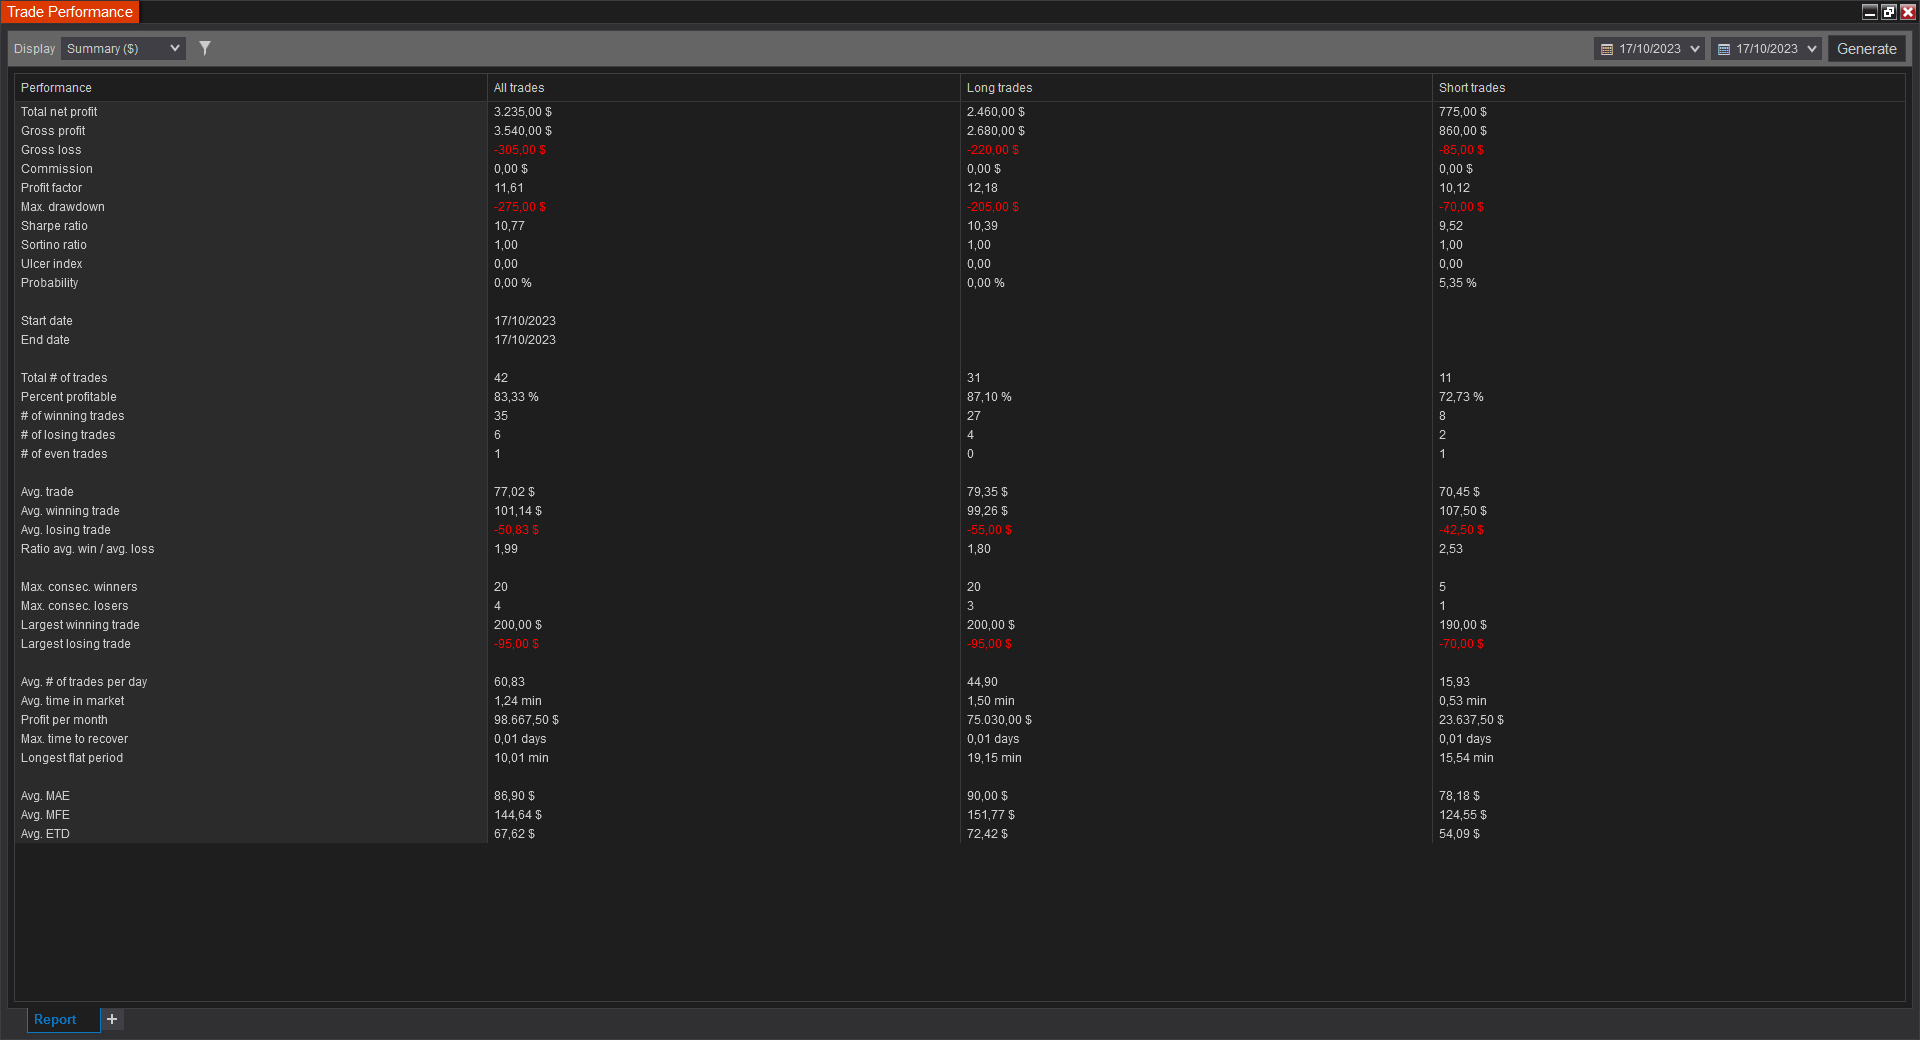1920x1040 pixels.
Task: Open the Display Summary ($) dropdown
Action: pyautogui.click(x=123, y=48)
